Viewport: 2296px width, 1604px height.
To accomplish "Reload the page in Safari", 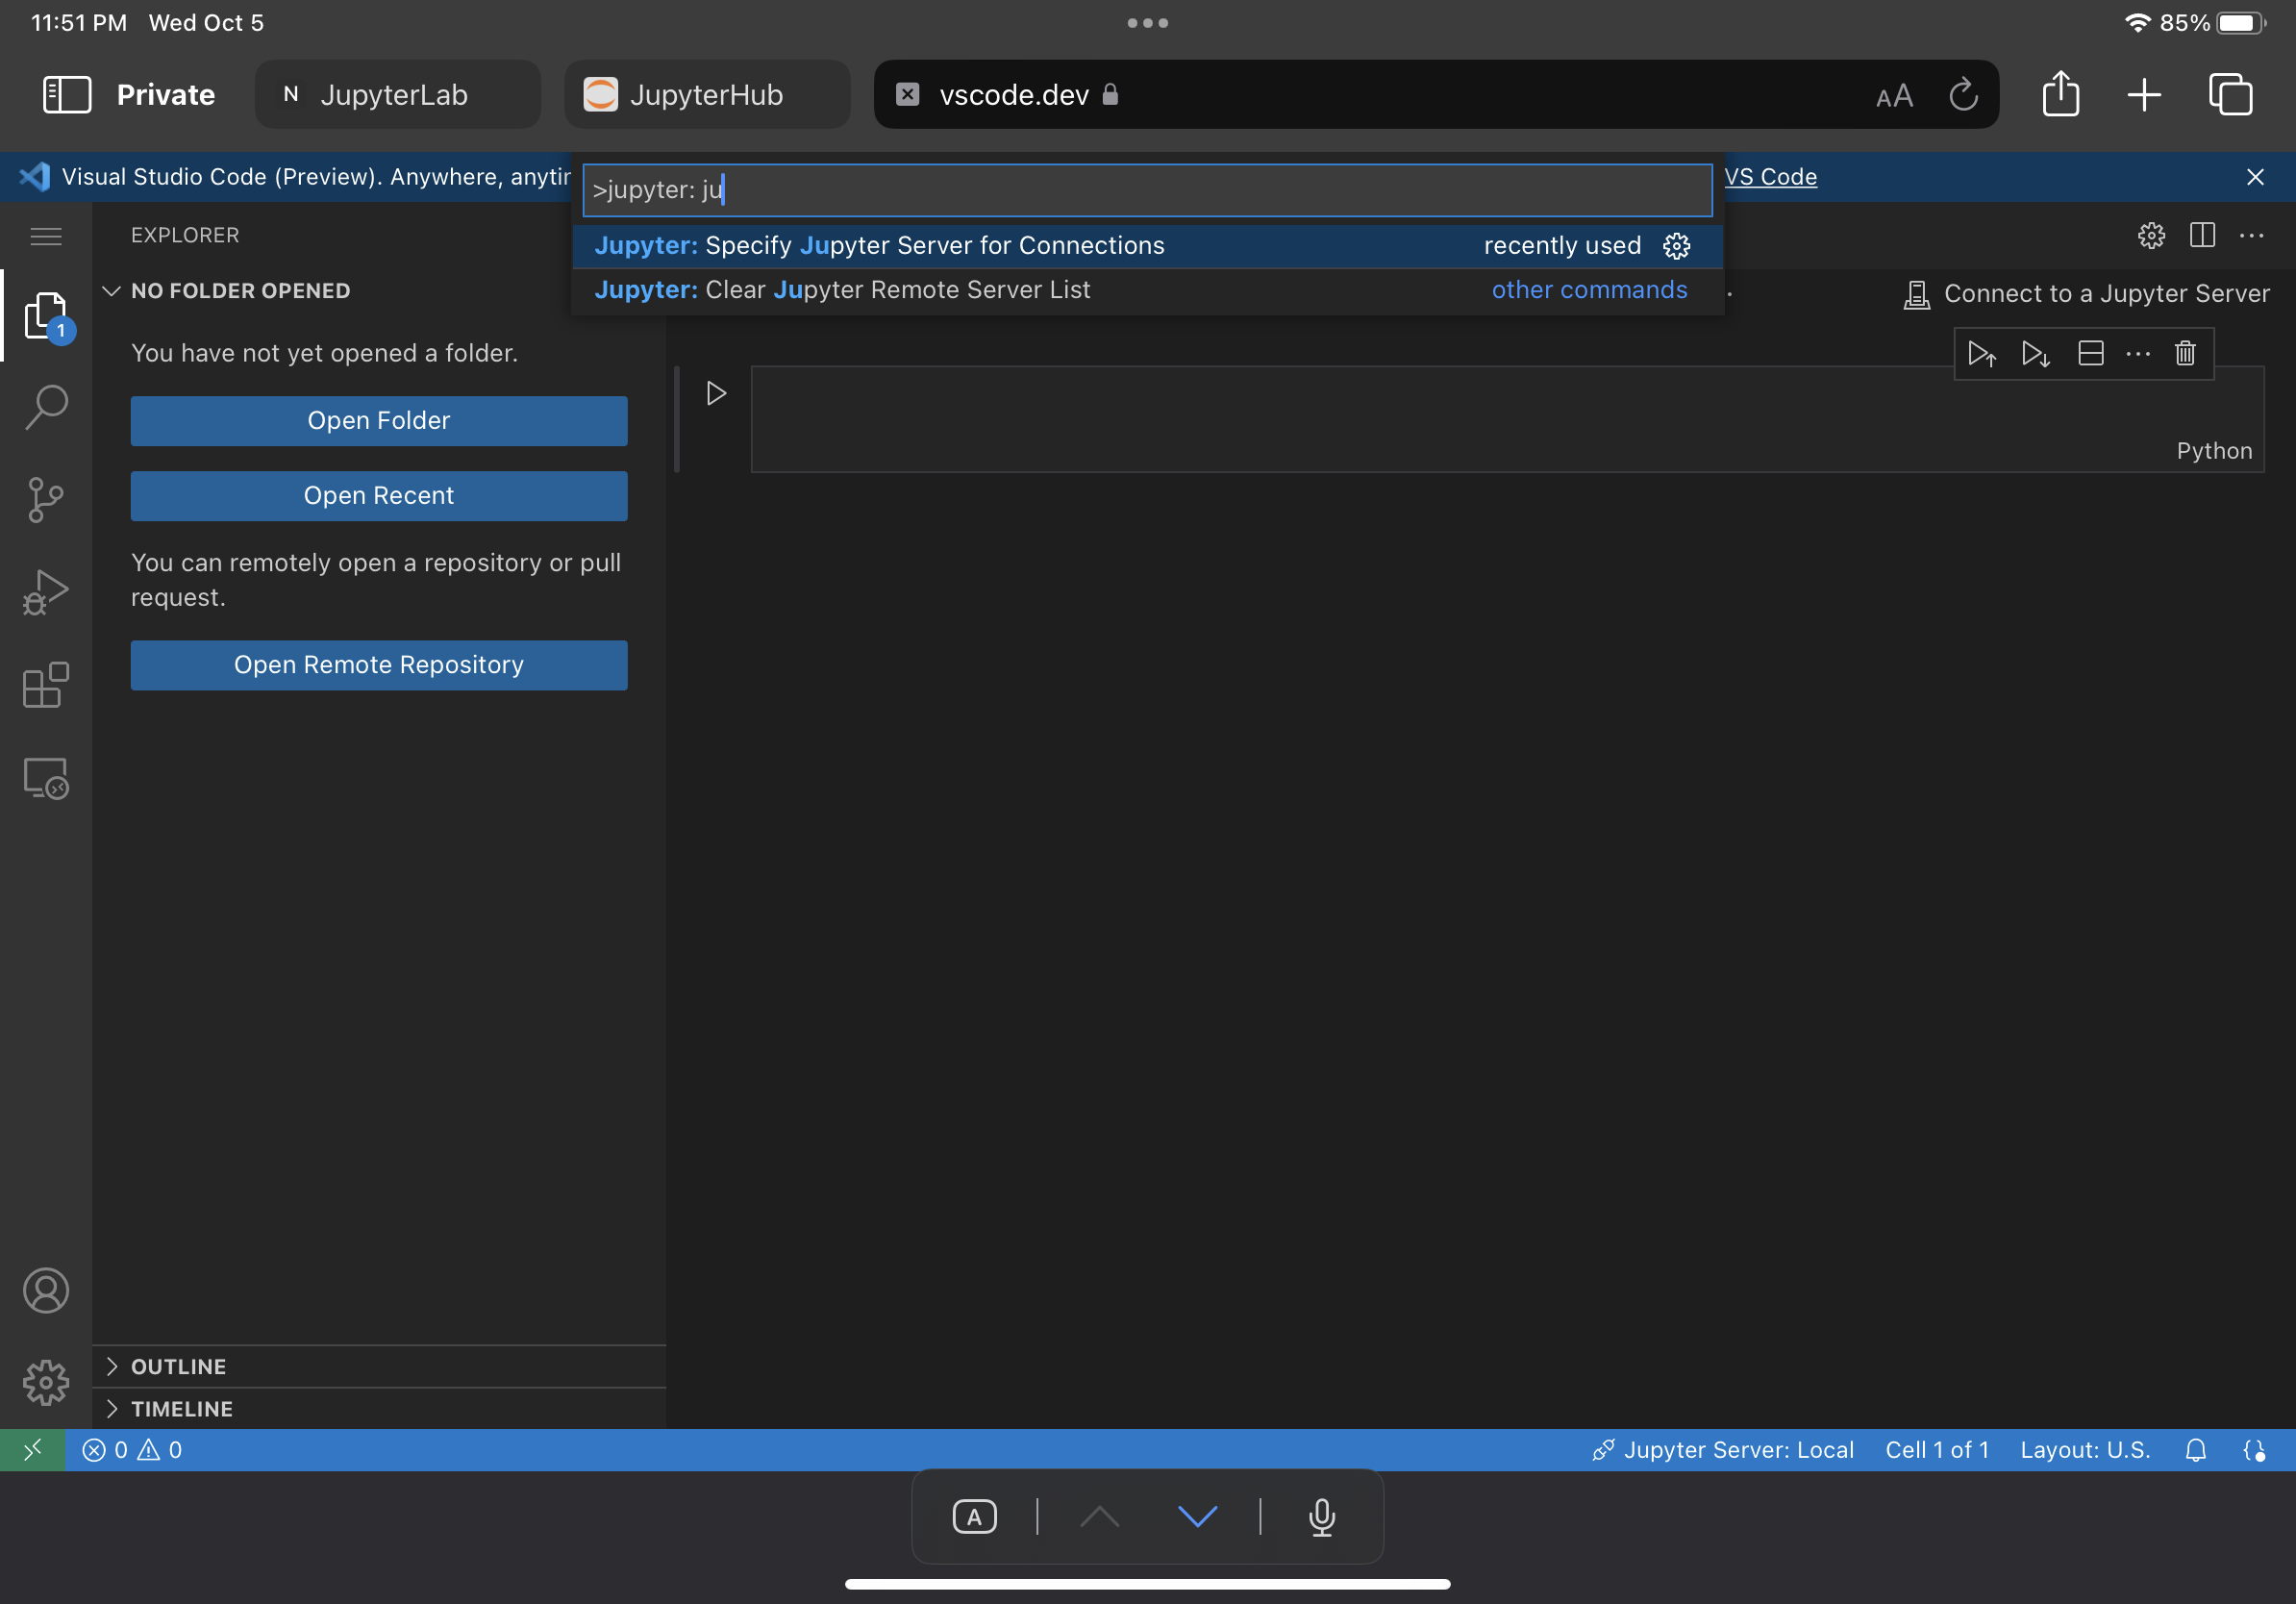I will point(1963,95).
